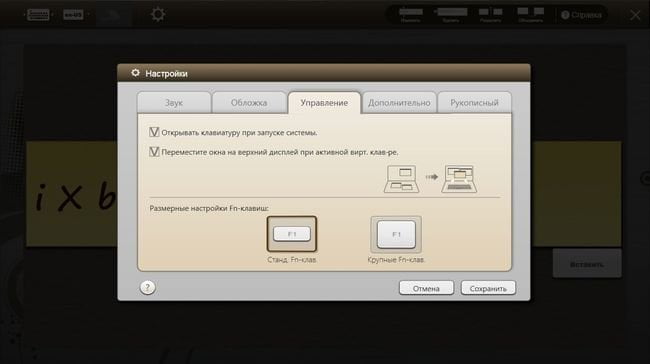Select standard Fn-keys size option
This screenshot has height=364, width=650.
point(292,234)
